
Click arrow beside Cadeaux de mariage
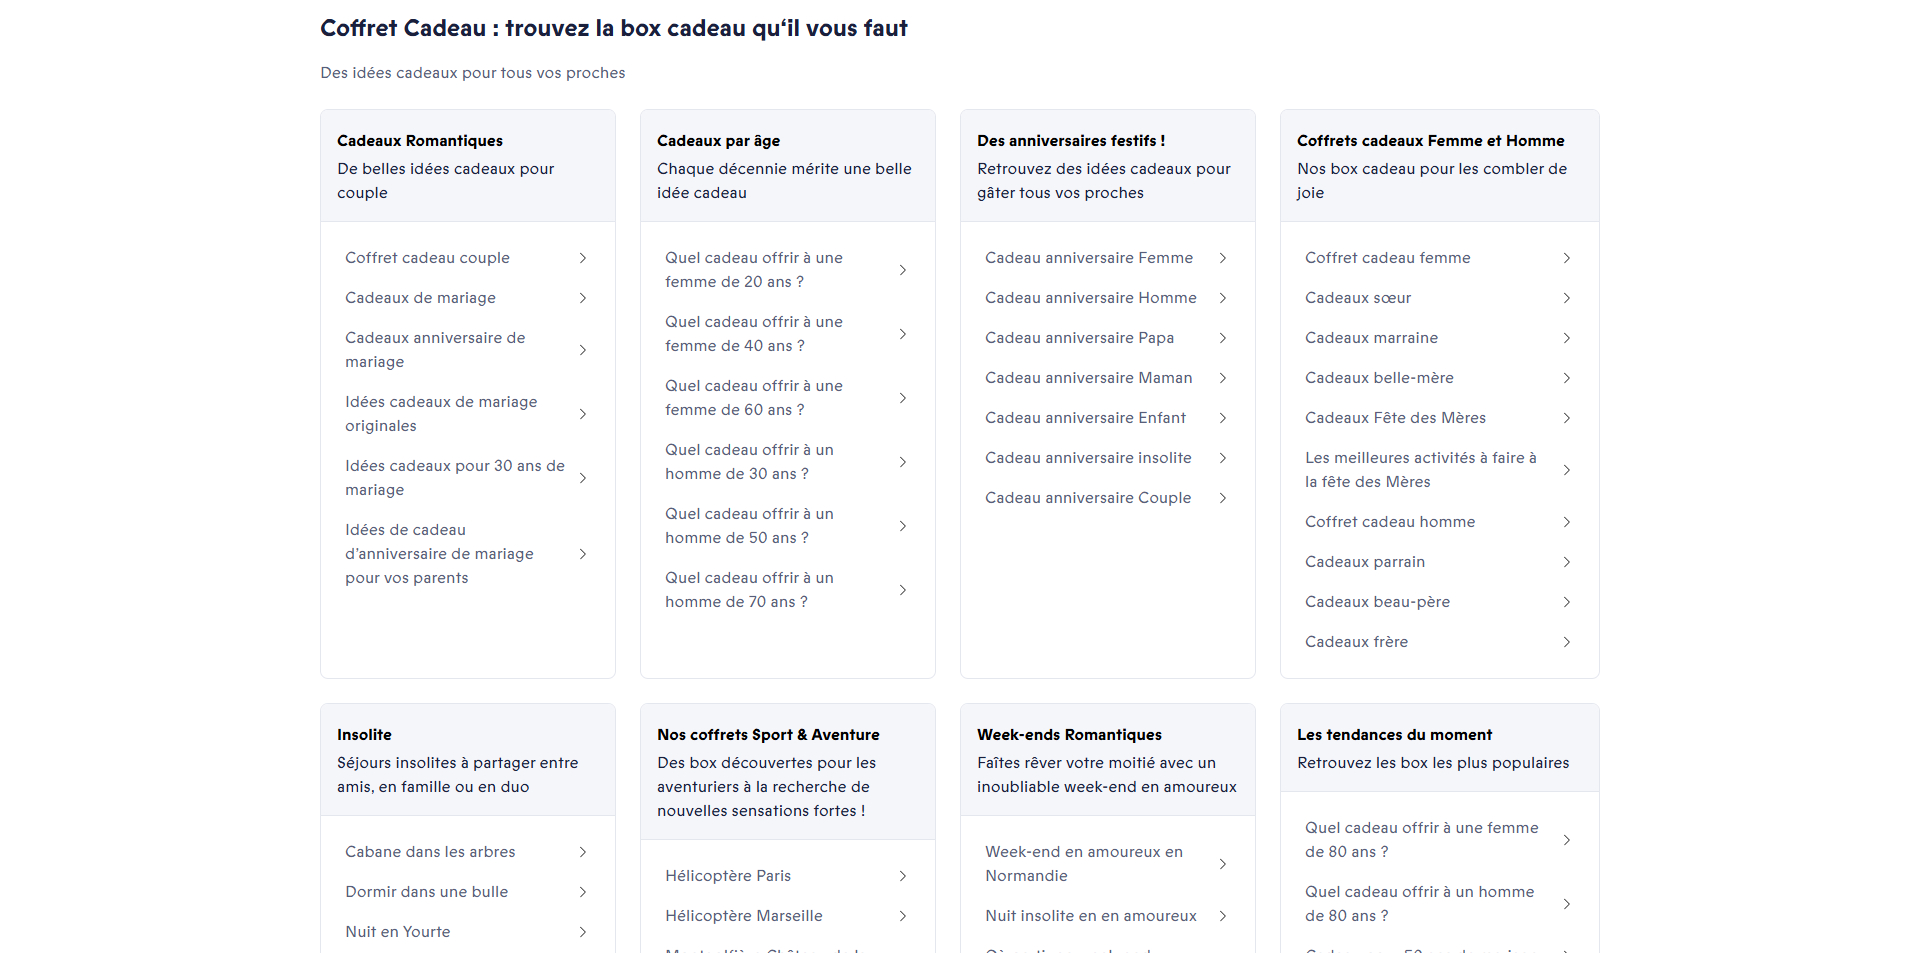click(583, 298)
